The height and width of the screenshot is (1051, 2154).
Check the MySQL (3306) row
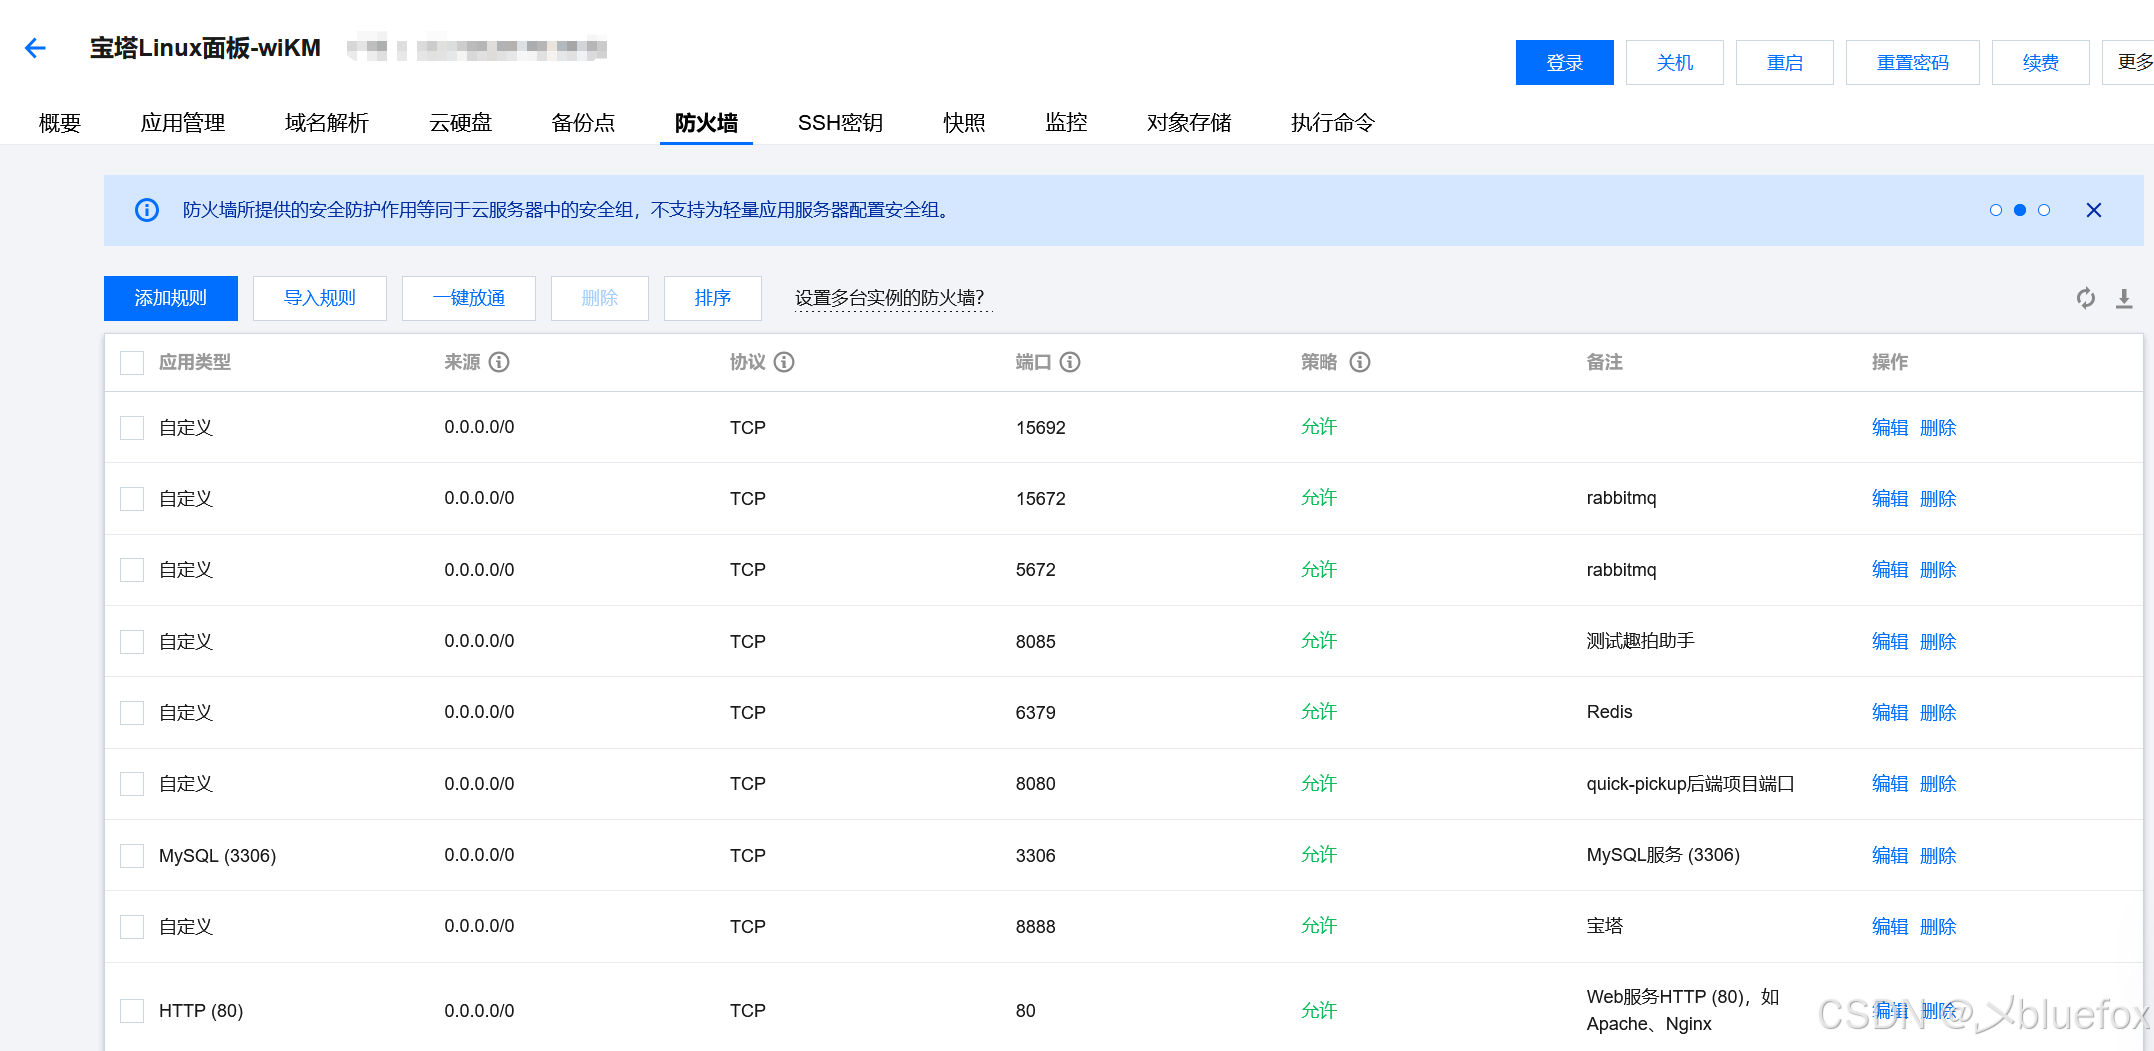(x=132, y=856)
